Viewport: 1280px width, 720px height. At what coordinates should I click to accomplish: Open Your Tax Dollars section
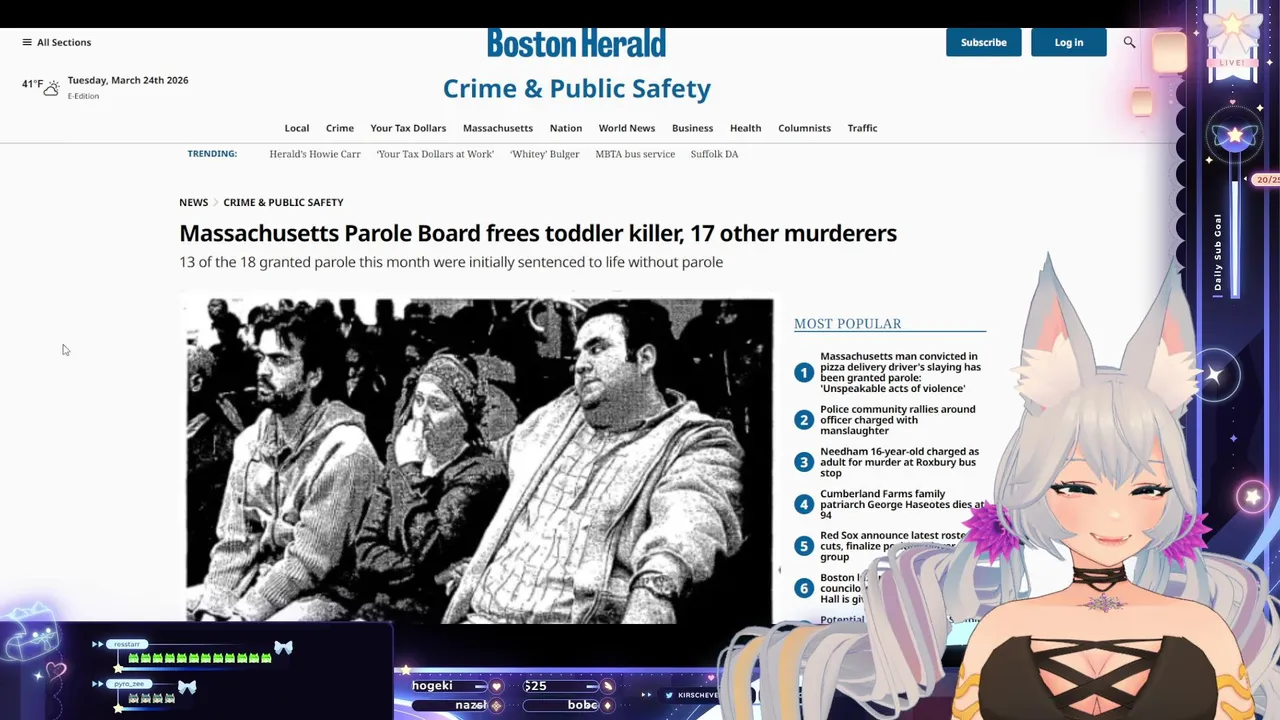click(408, 128)
